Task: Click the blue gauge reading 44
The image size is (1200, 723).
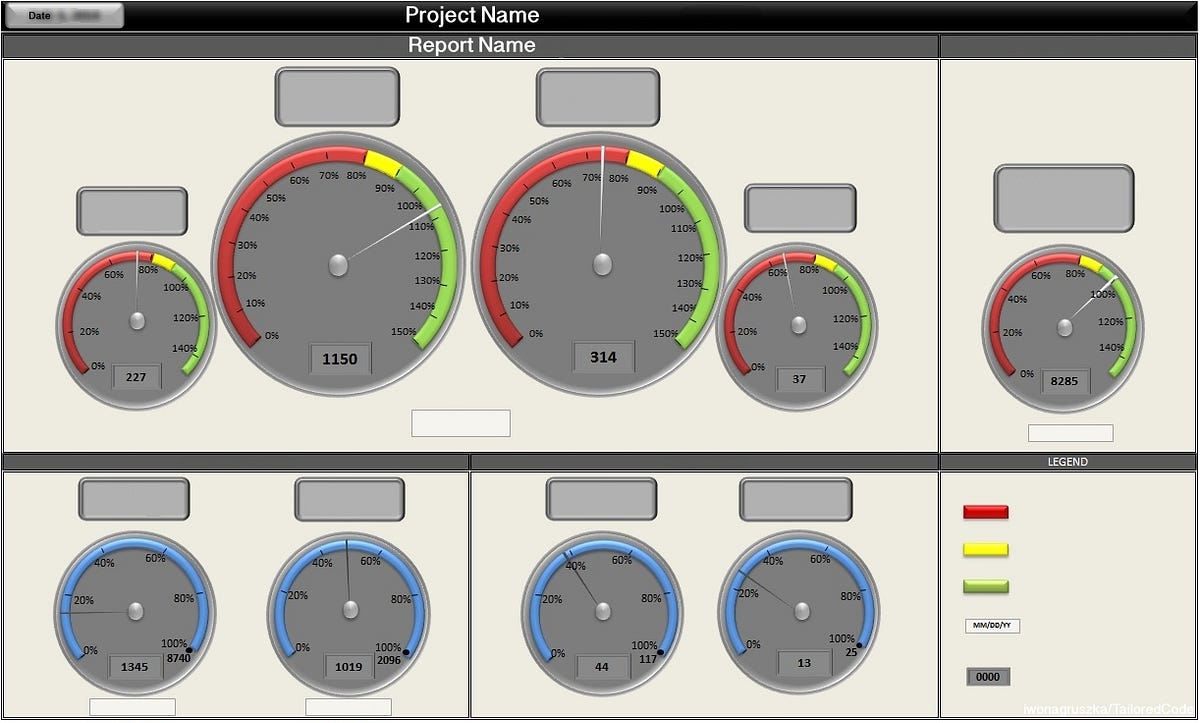Action: 602,611
